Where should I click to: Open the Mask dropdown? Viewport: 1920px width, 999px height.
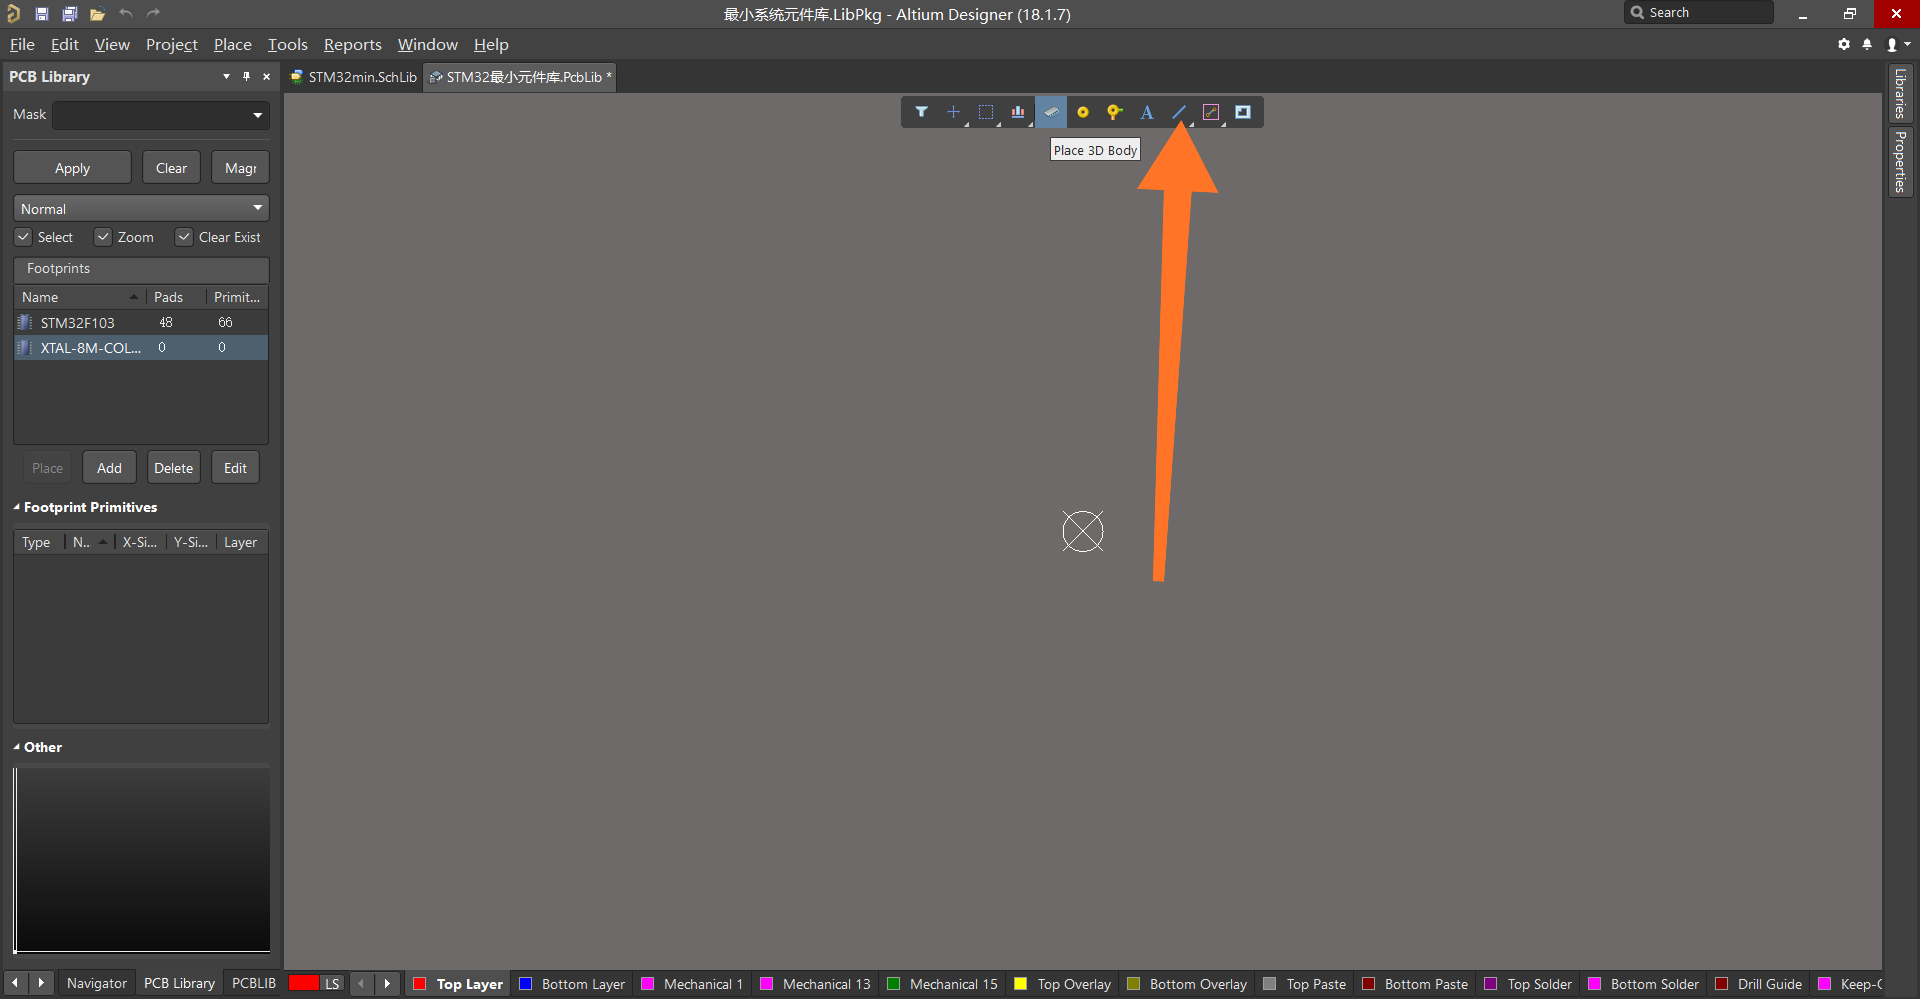258,115
